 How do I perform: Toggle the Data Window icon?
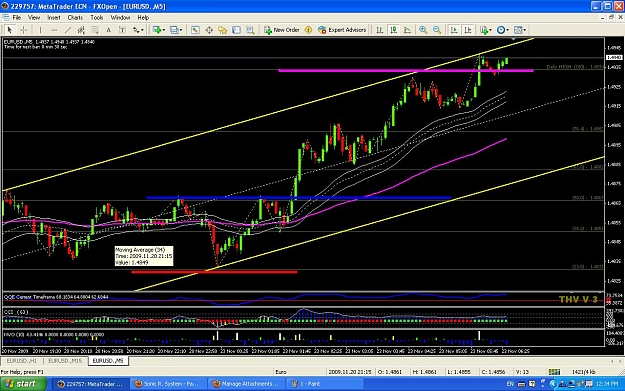(x=209, y=30)
